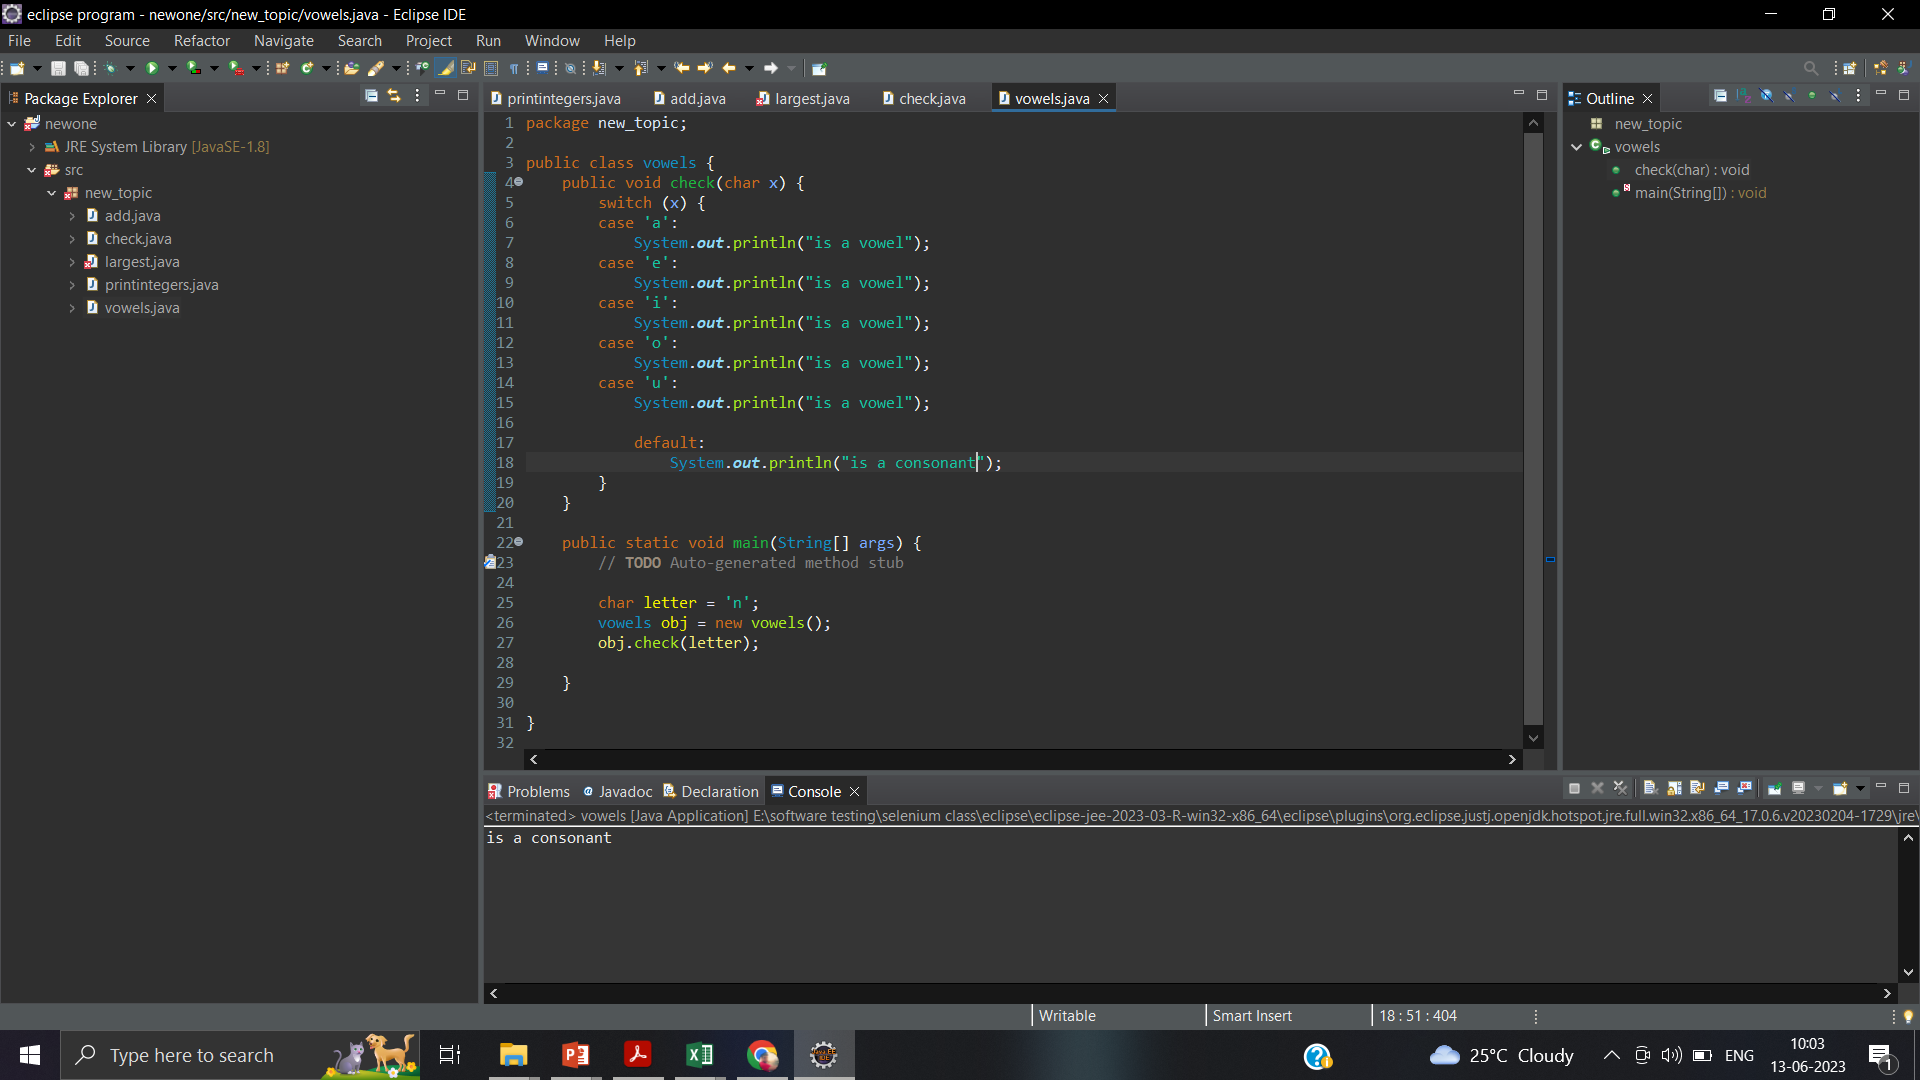The height and width of the screenshot is (1080, 1920).
Task: Click the Save floppy disk icon
Action: (58, 68)
